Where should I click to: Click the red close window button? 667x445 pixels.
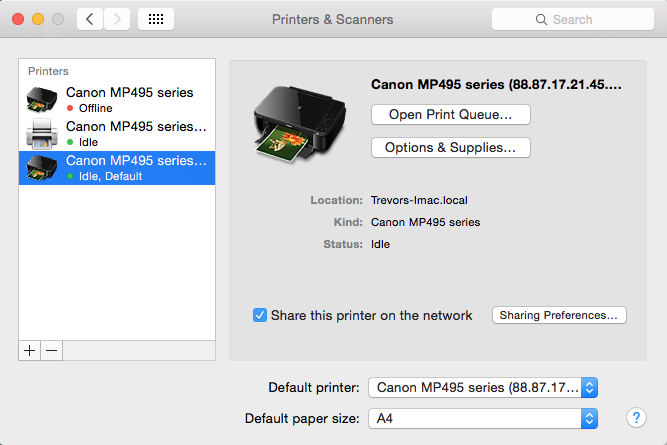19,19
